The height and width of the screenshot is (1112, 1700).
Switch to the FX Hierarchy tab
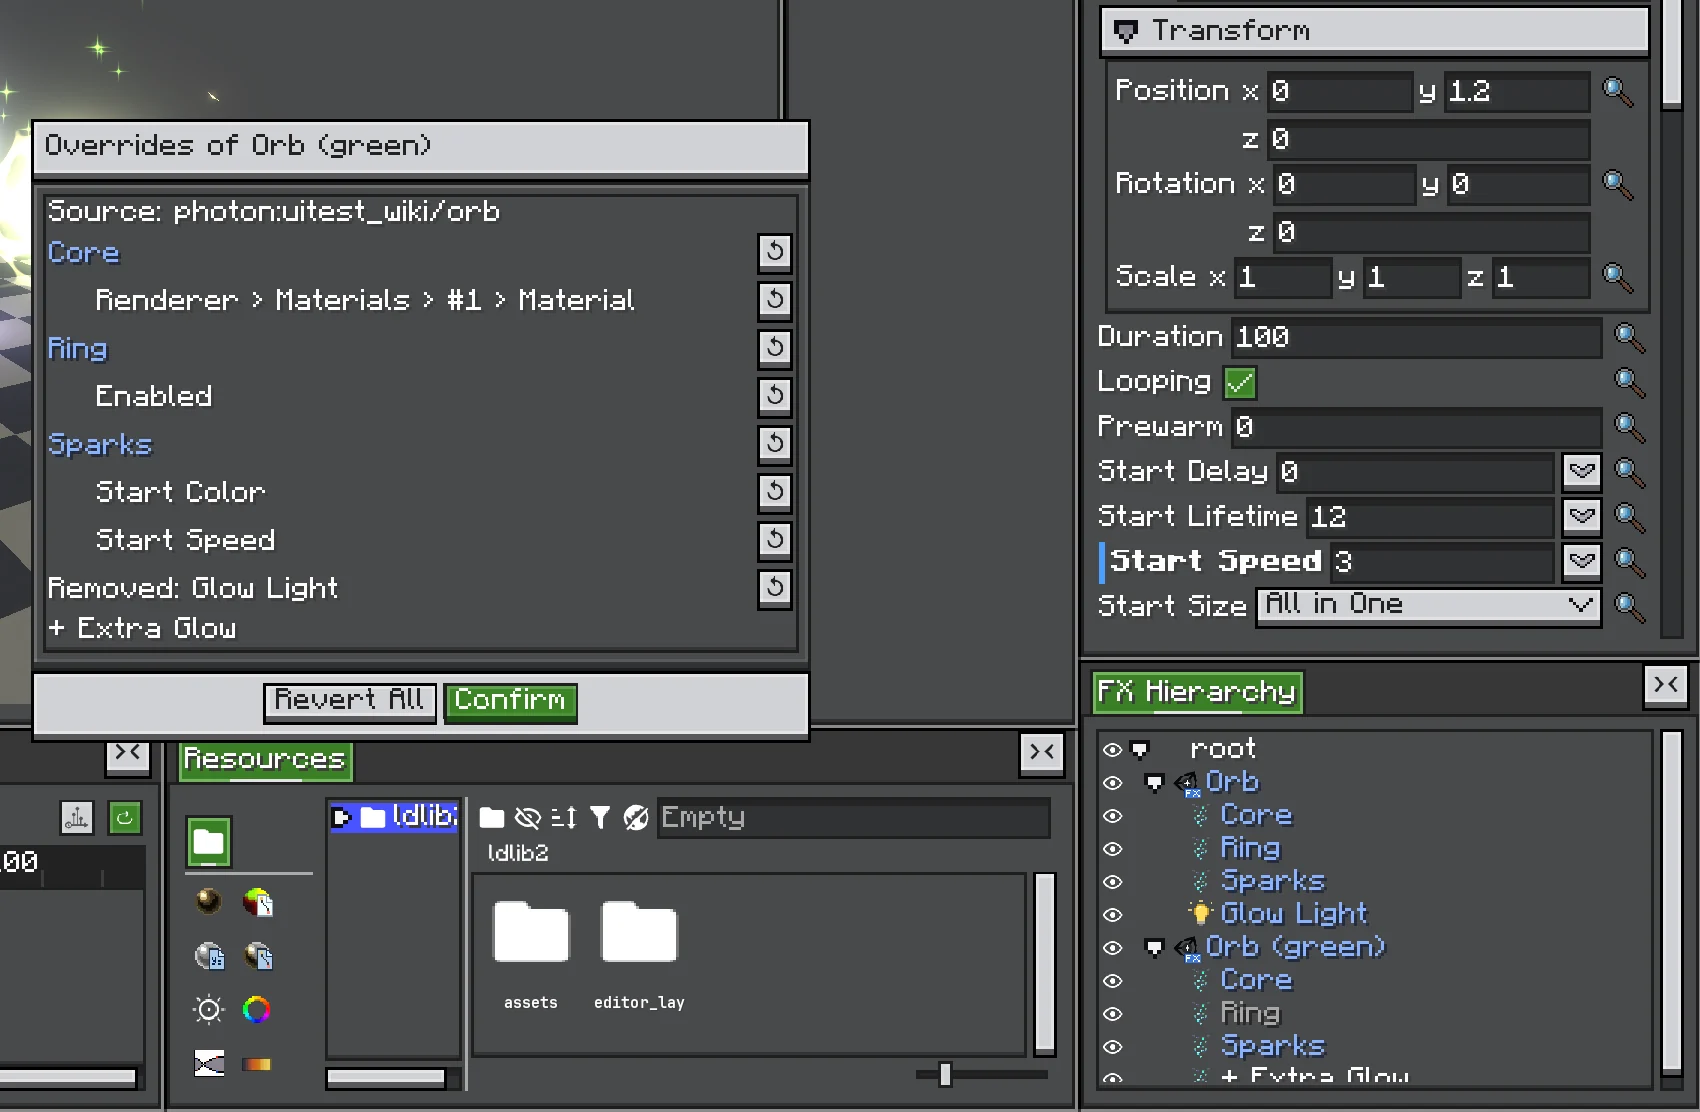pyautogui.click(x=1197, y=692)
